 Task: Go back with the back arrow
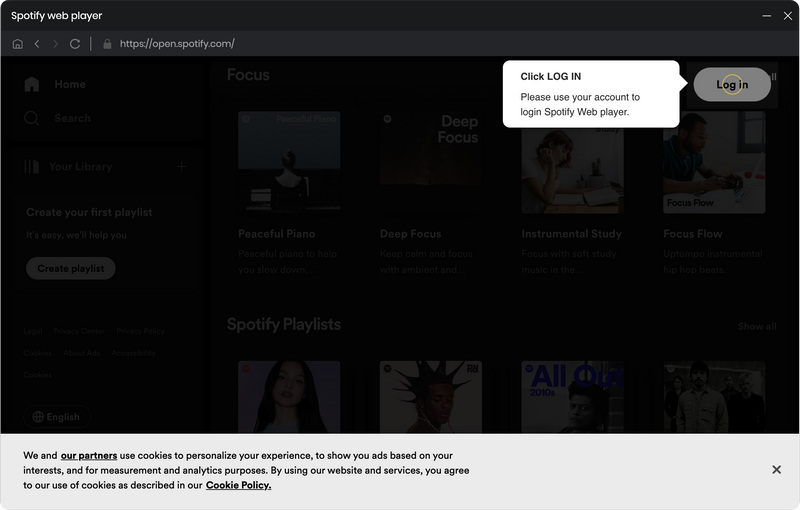37,44
